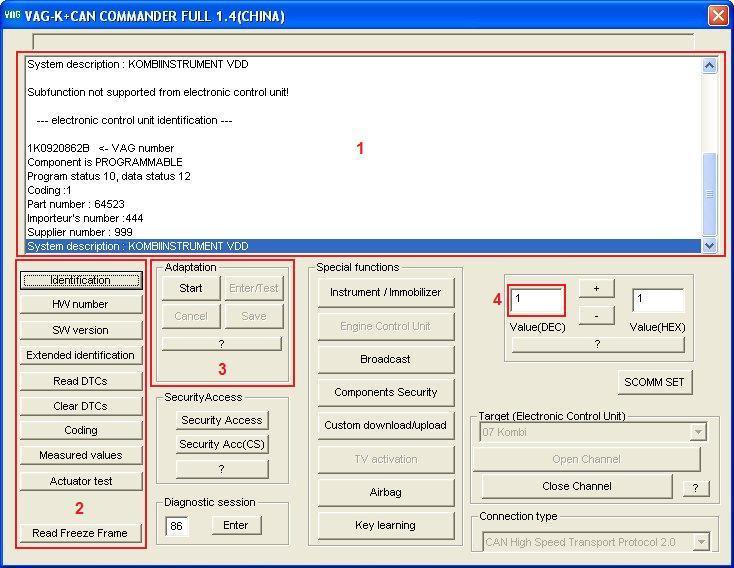Expand the Target ECU dropdown '07 Kombi'

click(x=698, y=432)
